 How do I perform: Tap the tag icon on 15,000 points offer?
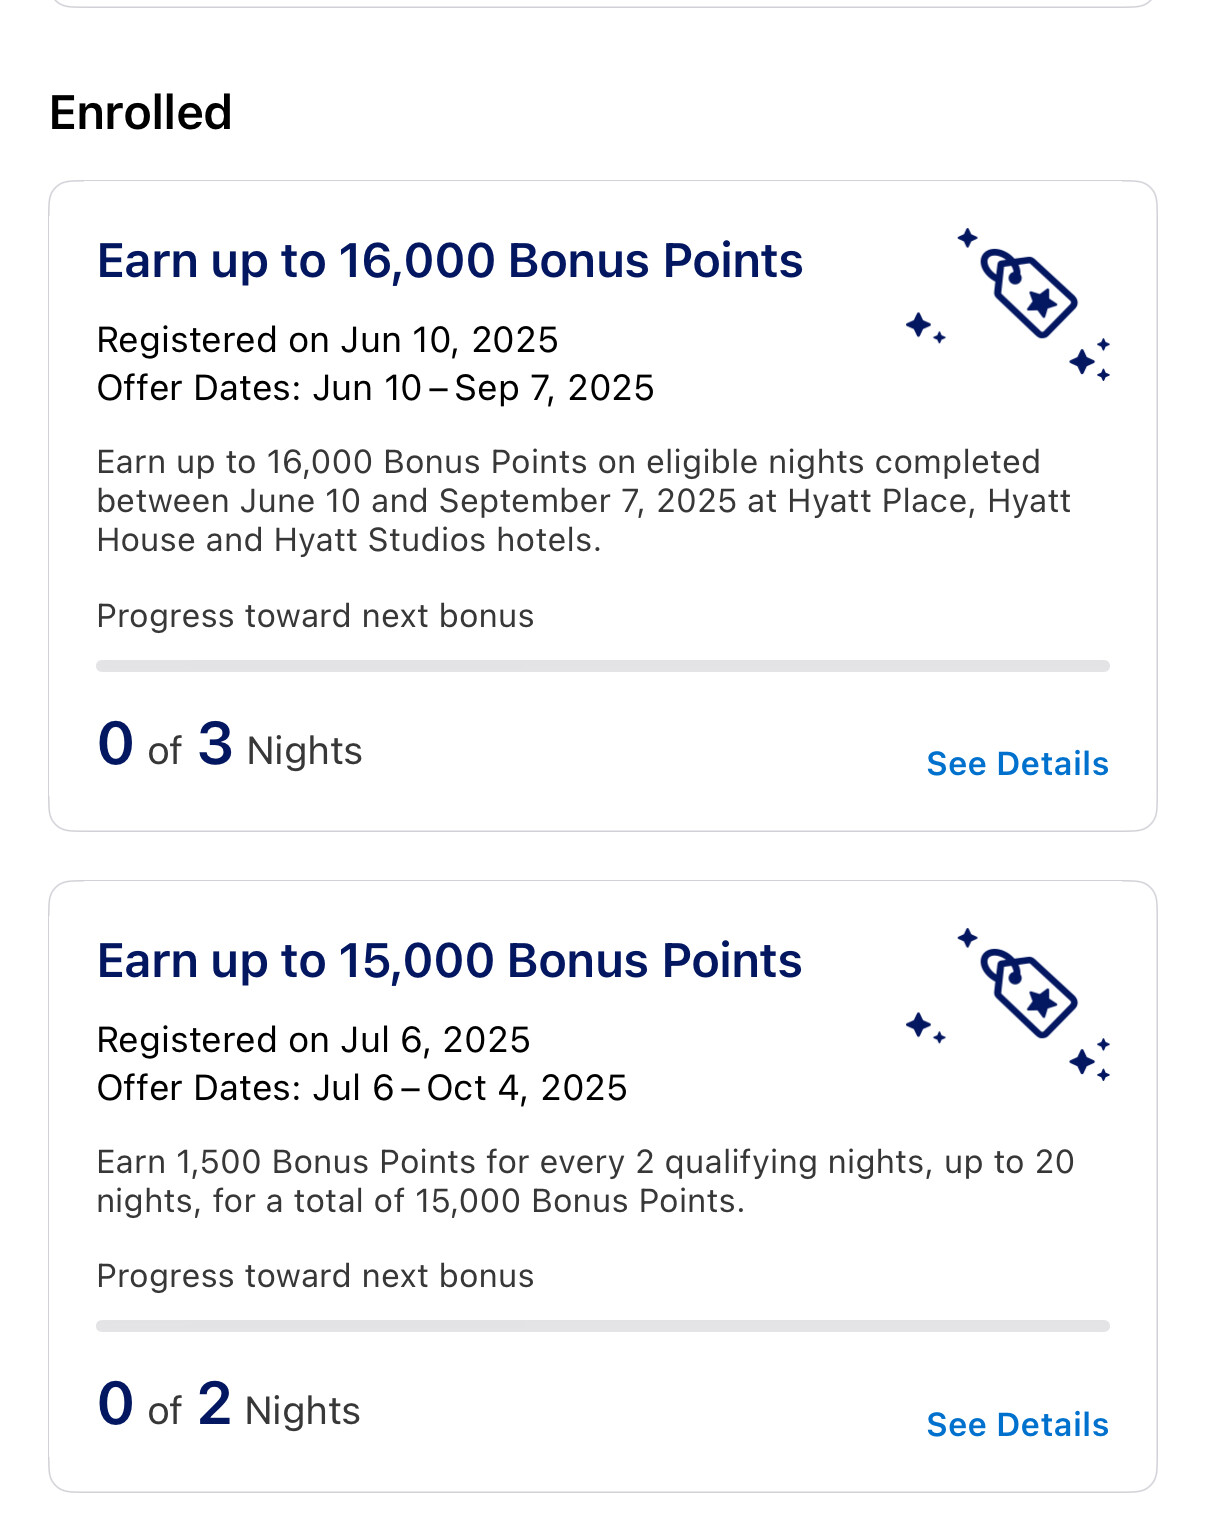(x=1028, y=995)
